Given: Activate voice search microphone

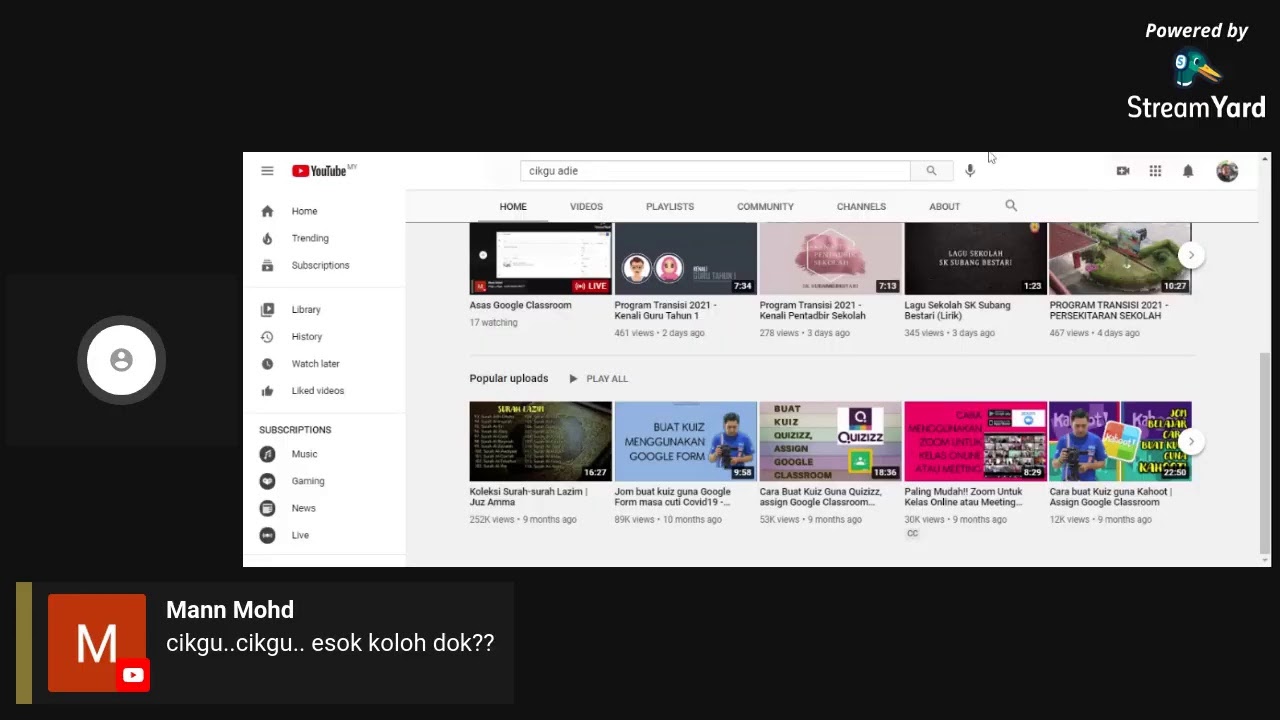Looking at the screenshot, I should [970, 171].
